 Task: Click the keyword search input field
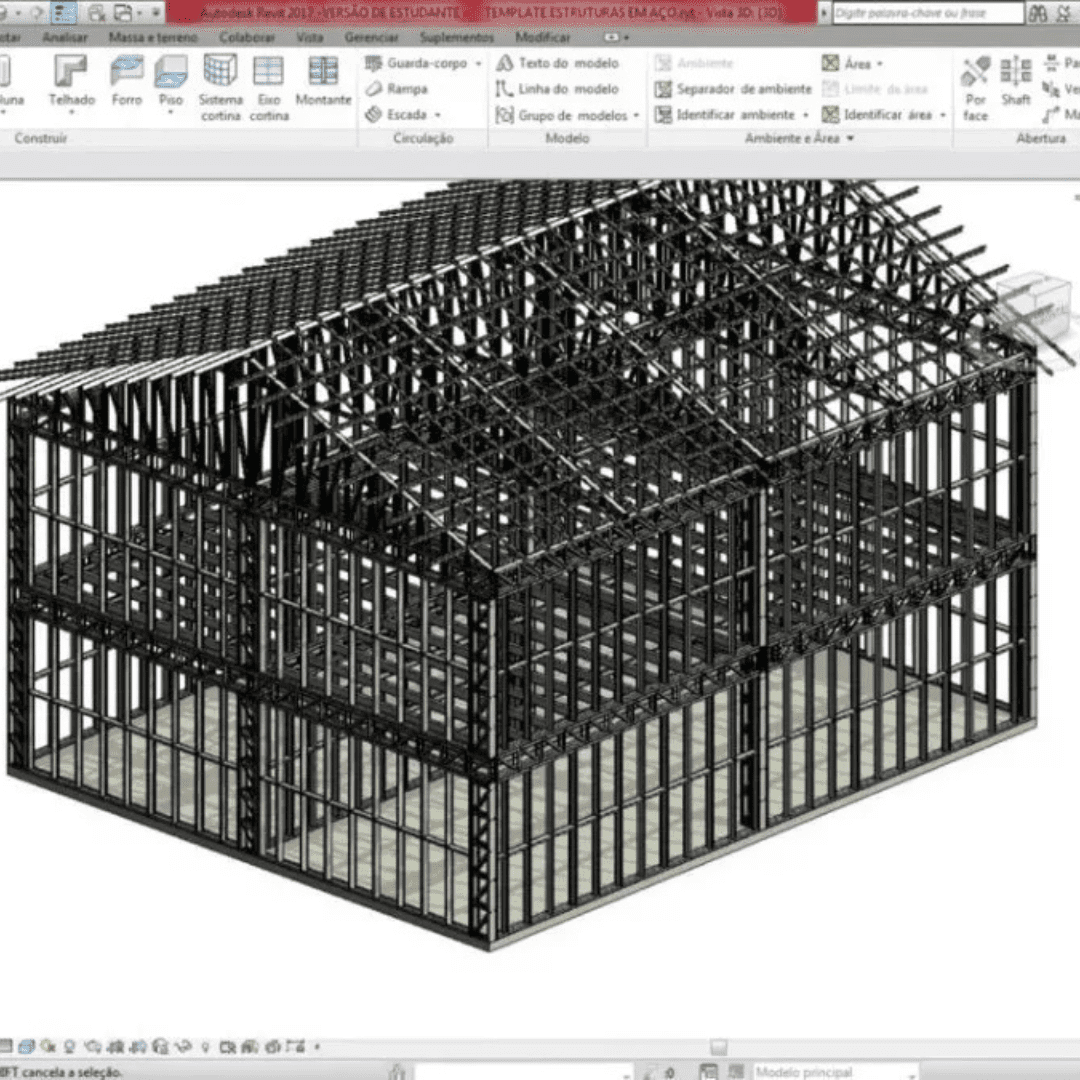pyautogui.click(x=928, y=13)
